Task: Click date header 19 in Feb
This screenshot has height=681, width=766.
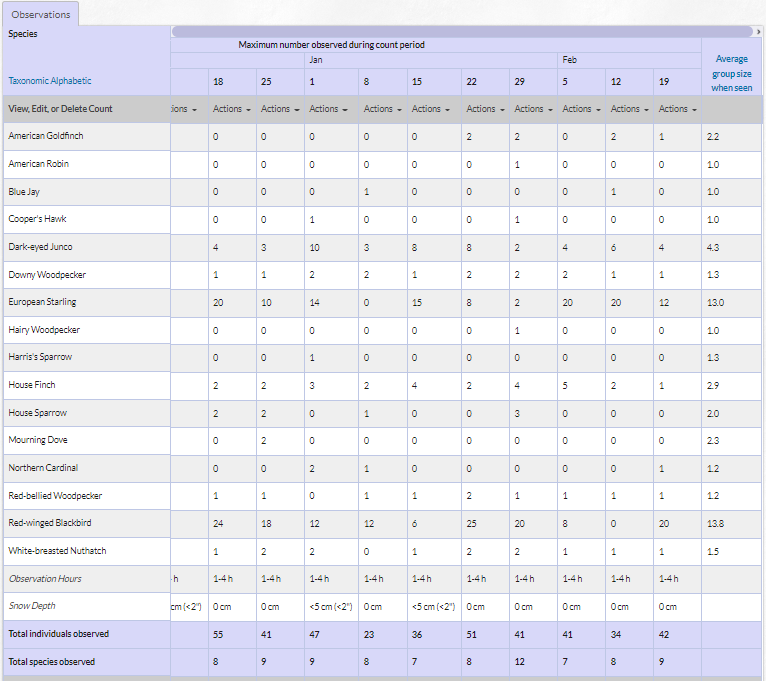Action: (x=663, y=82)
